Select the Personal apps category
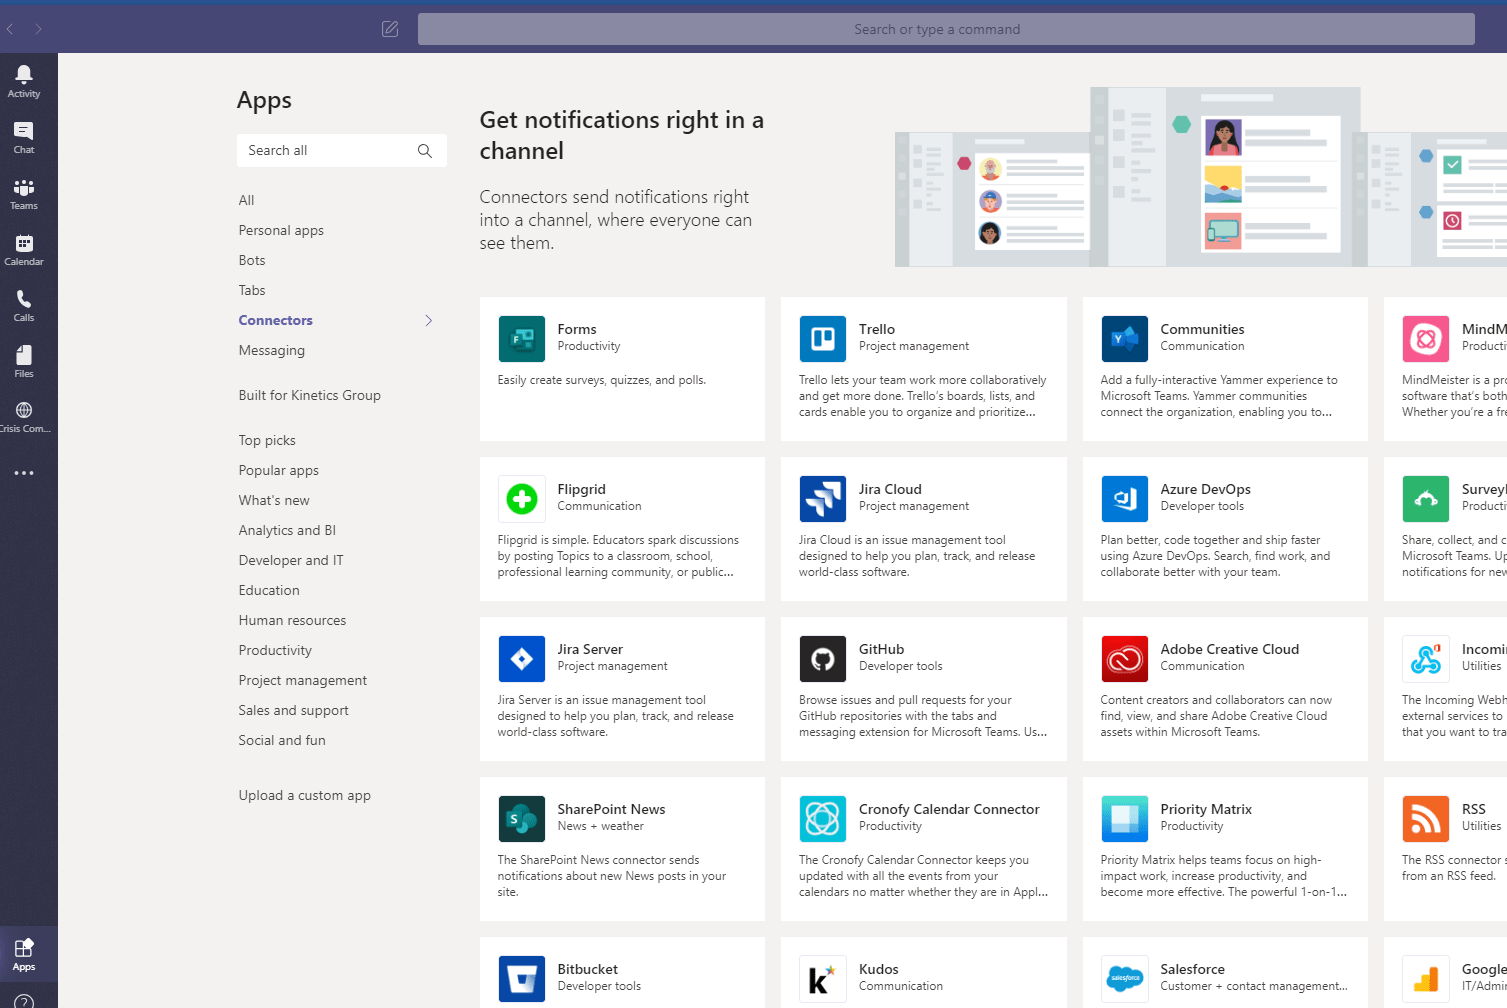1507x1008 pixels. click(x=281, y=230)
